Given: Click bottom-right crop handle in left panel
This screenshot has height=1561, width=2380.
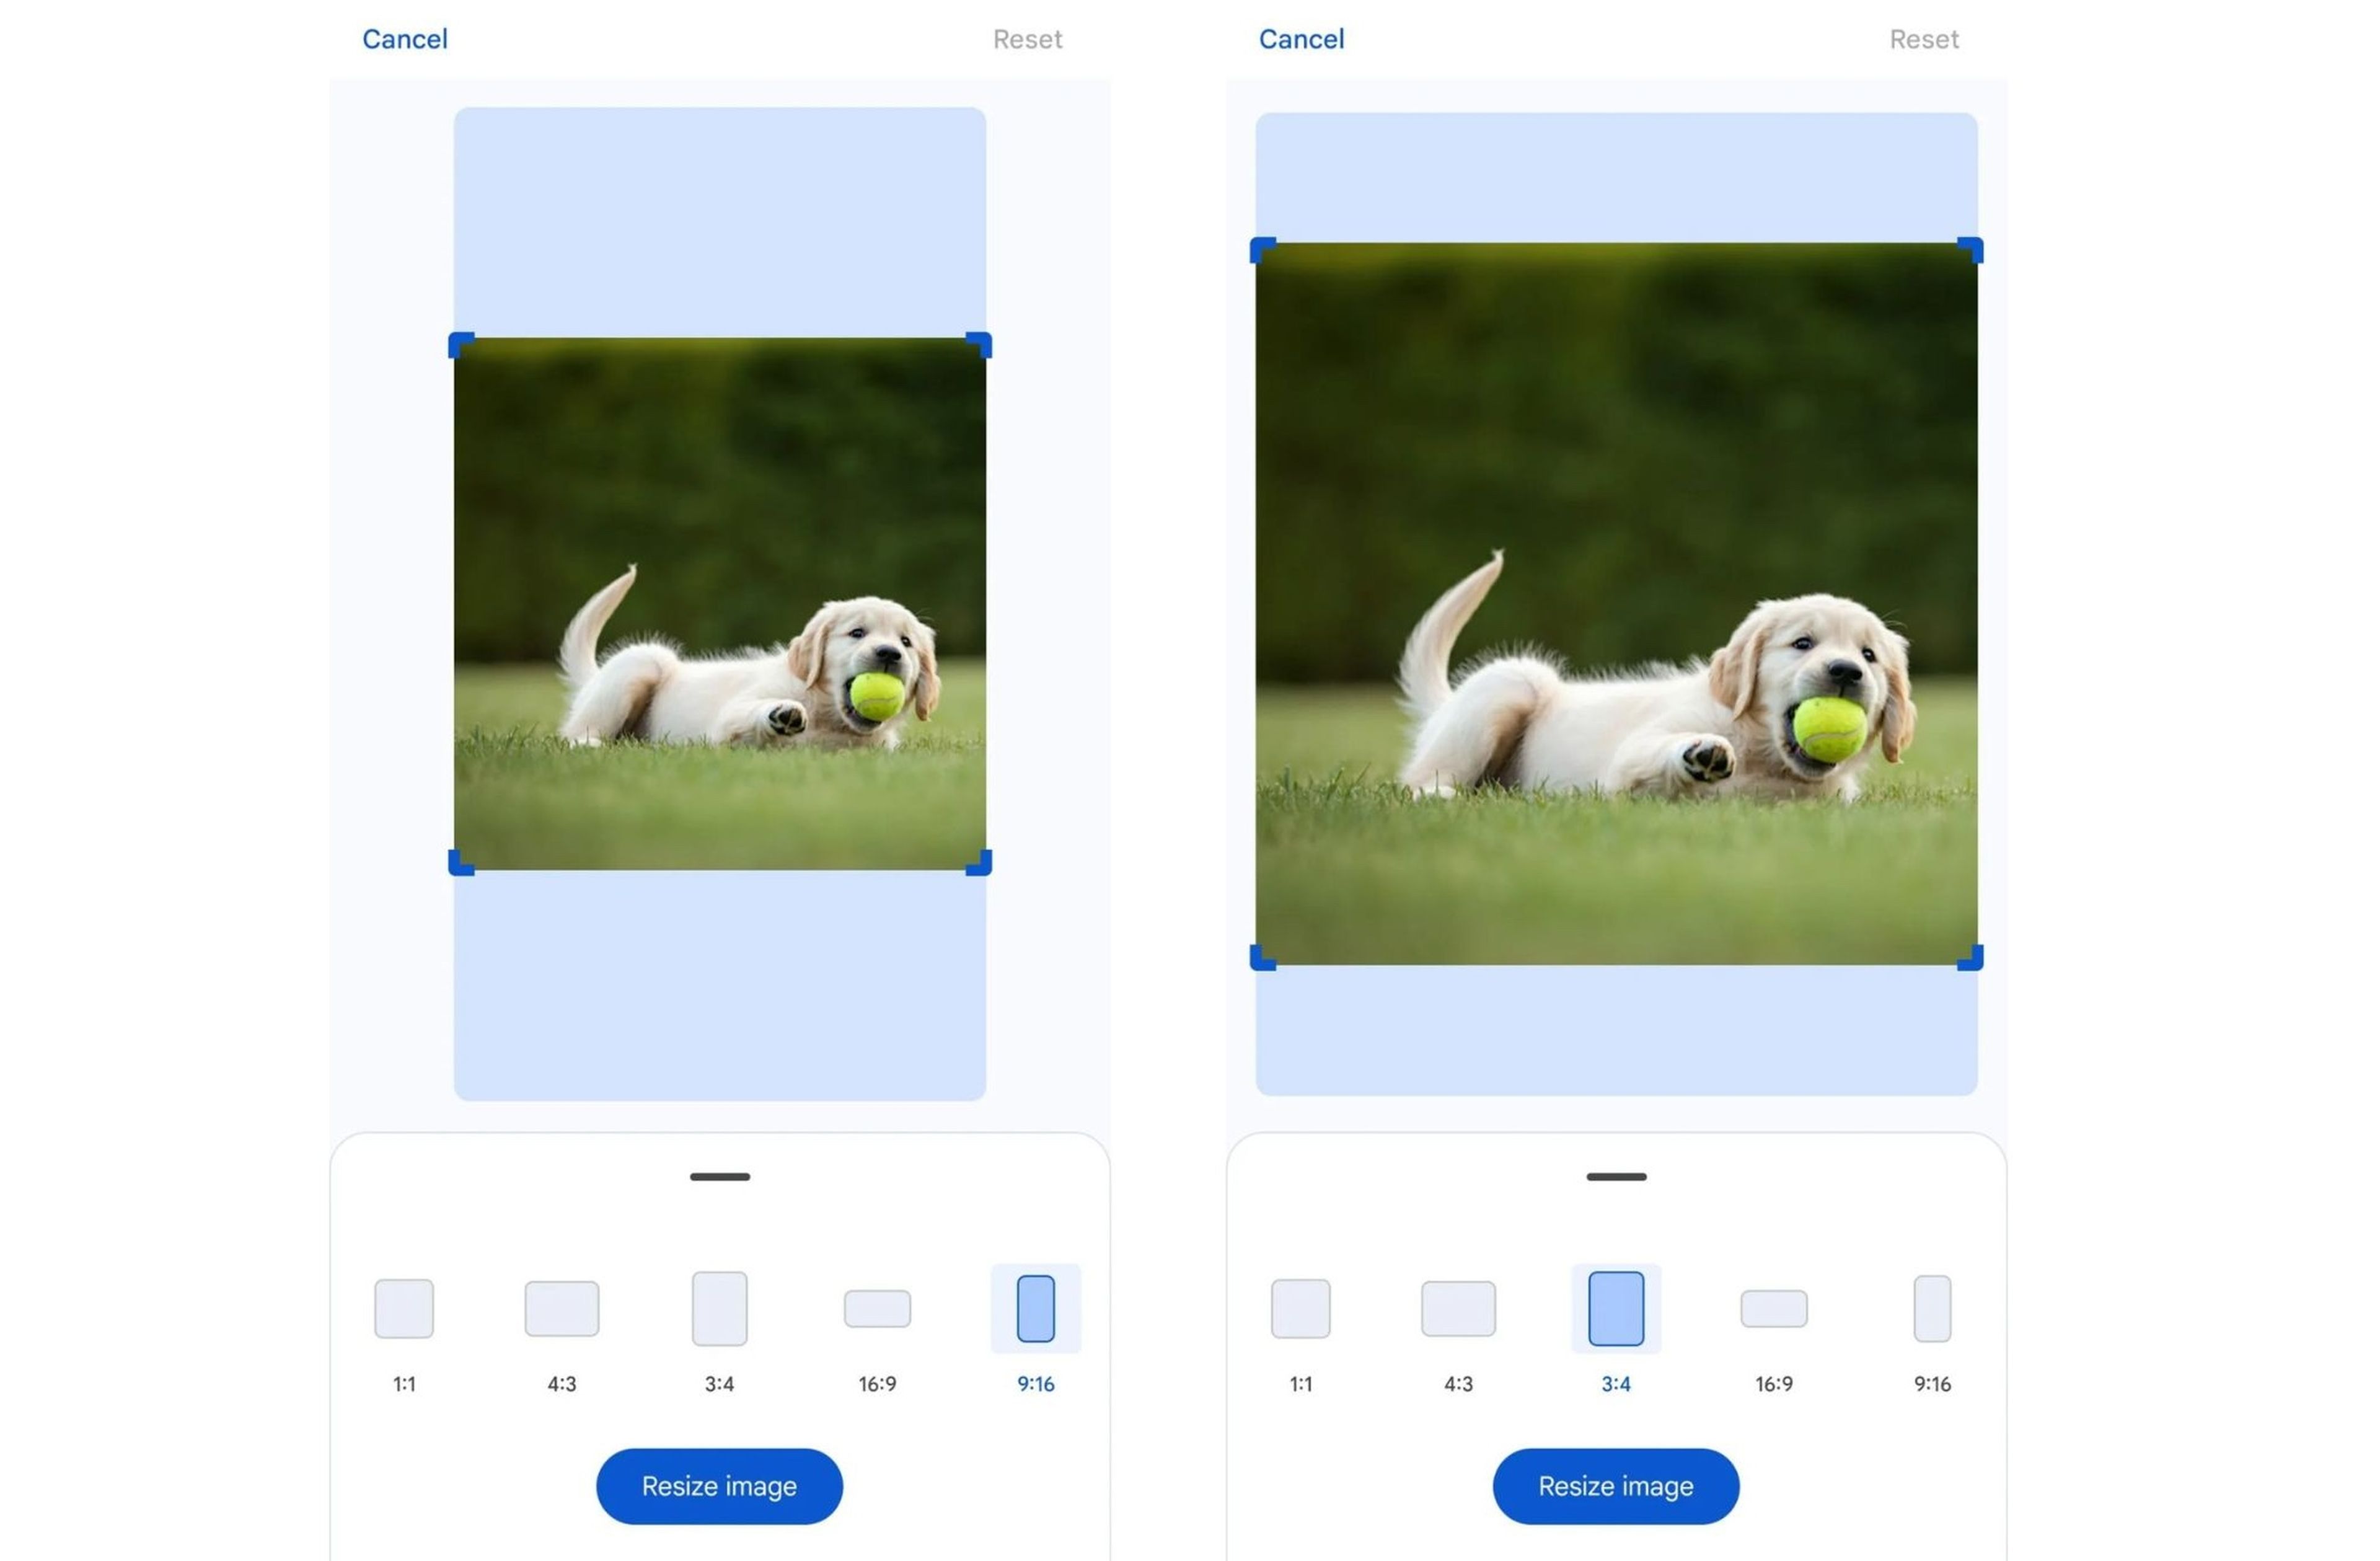Looking at the screenshot, I should pyautogui.click(x=980, y=863).
